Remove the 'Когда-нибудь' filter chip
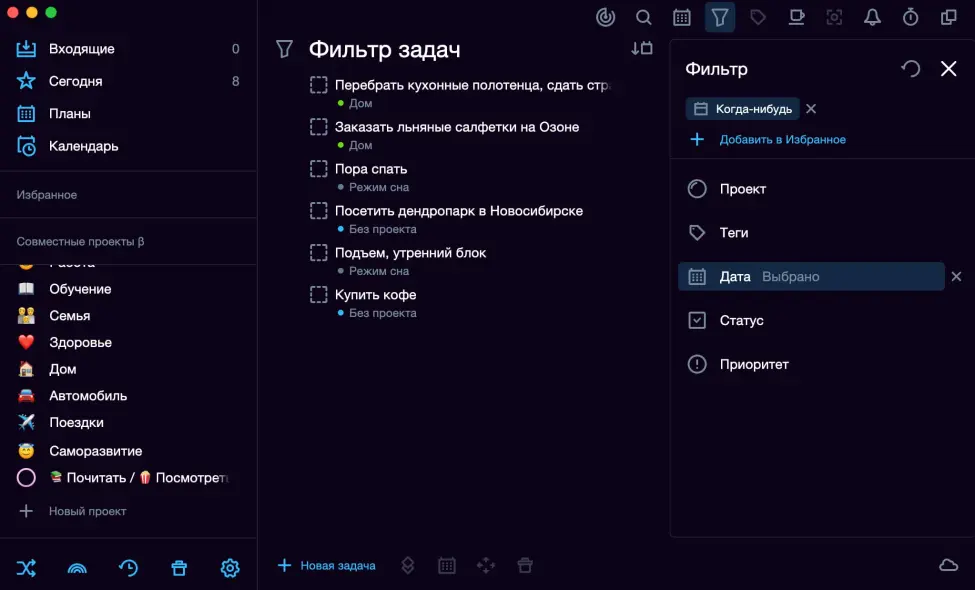The height and width of the screenshot is (590, 975). (x=811, y=109)
